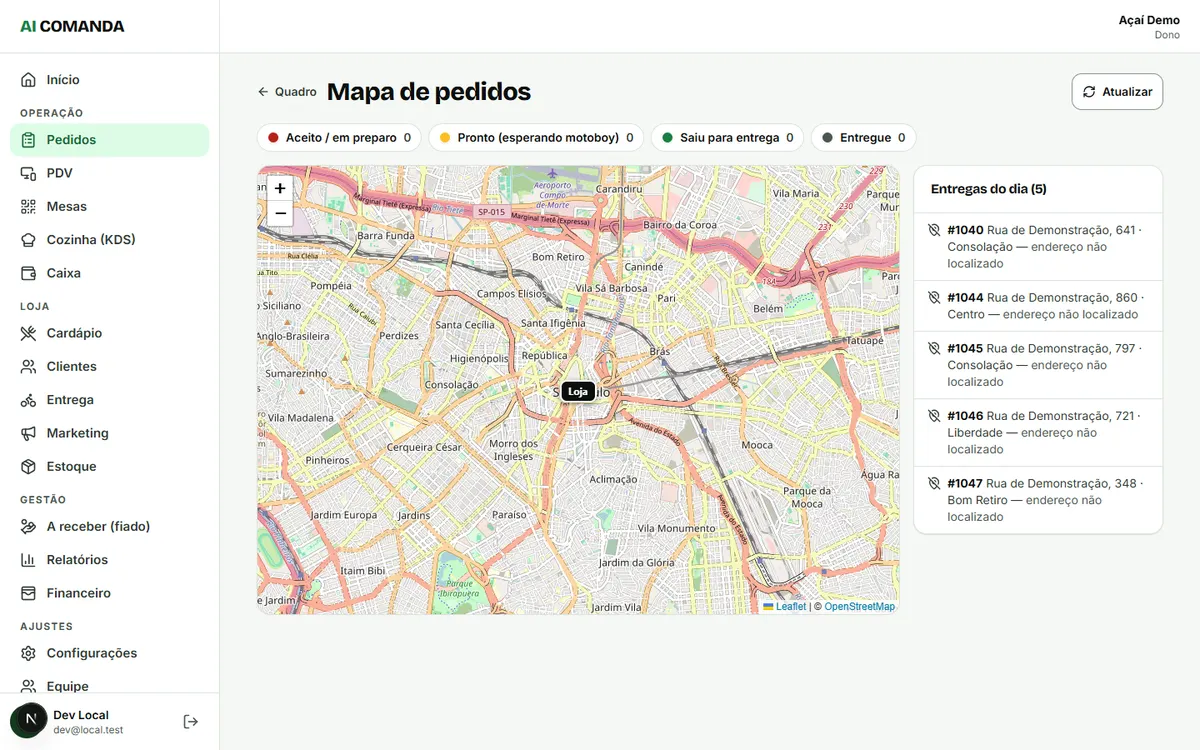Click the no-location pin icon for order #1040

935,230
